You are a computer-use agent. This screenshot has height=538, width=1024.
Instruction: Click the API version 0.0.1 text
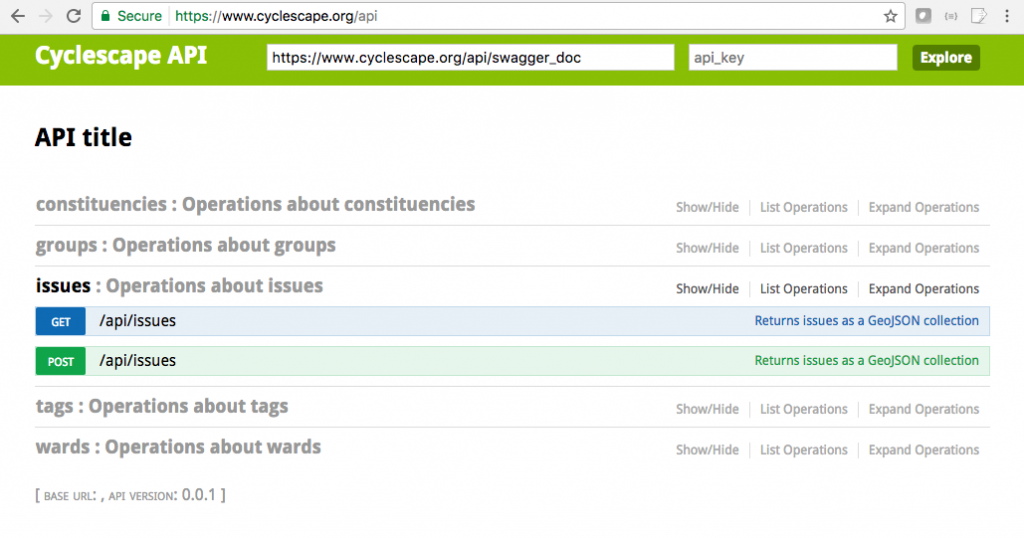pyautogui.click(x=199, y=495)
